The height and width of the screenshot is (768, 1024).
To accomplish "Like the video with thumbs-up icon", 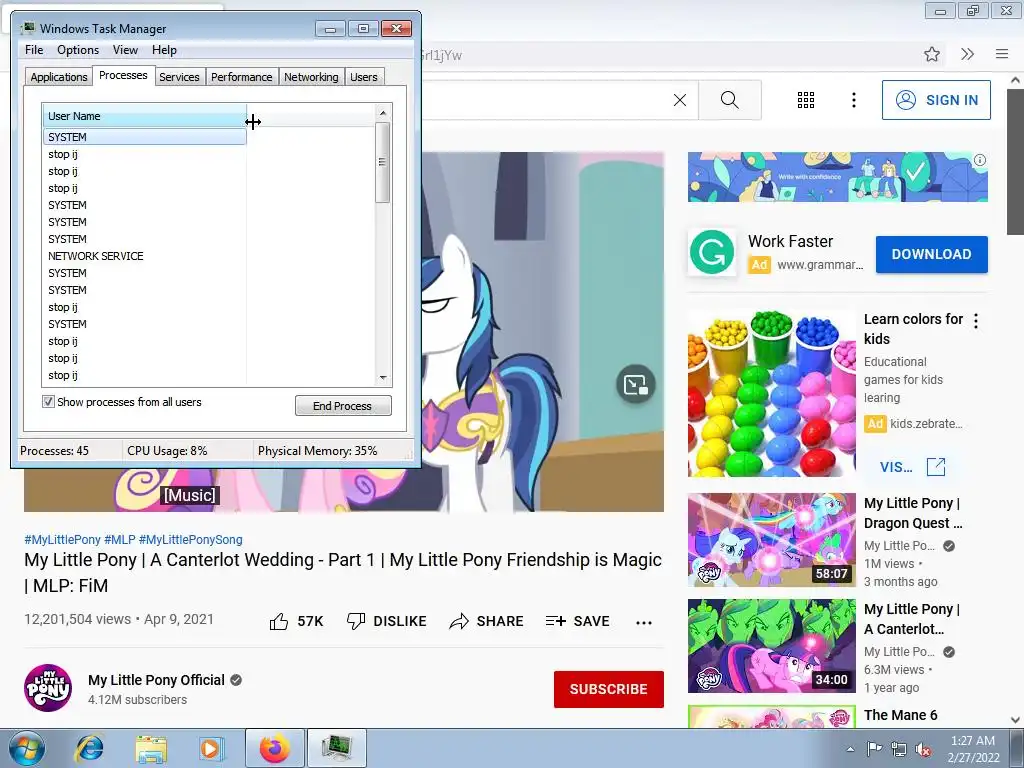I will coord(279,621).
